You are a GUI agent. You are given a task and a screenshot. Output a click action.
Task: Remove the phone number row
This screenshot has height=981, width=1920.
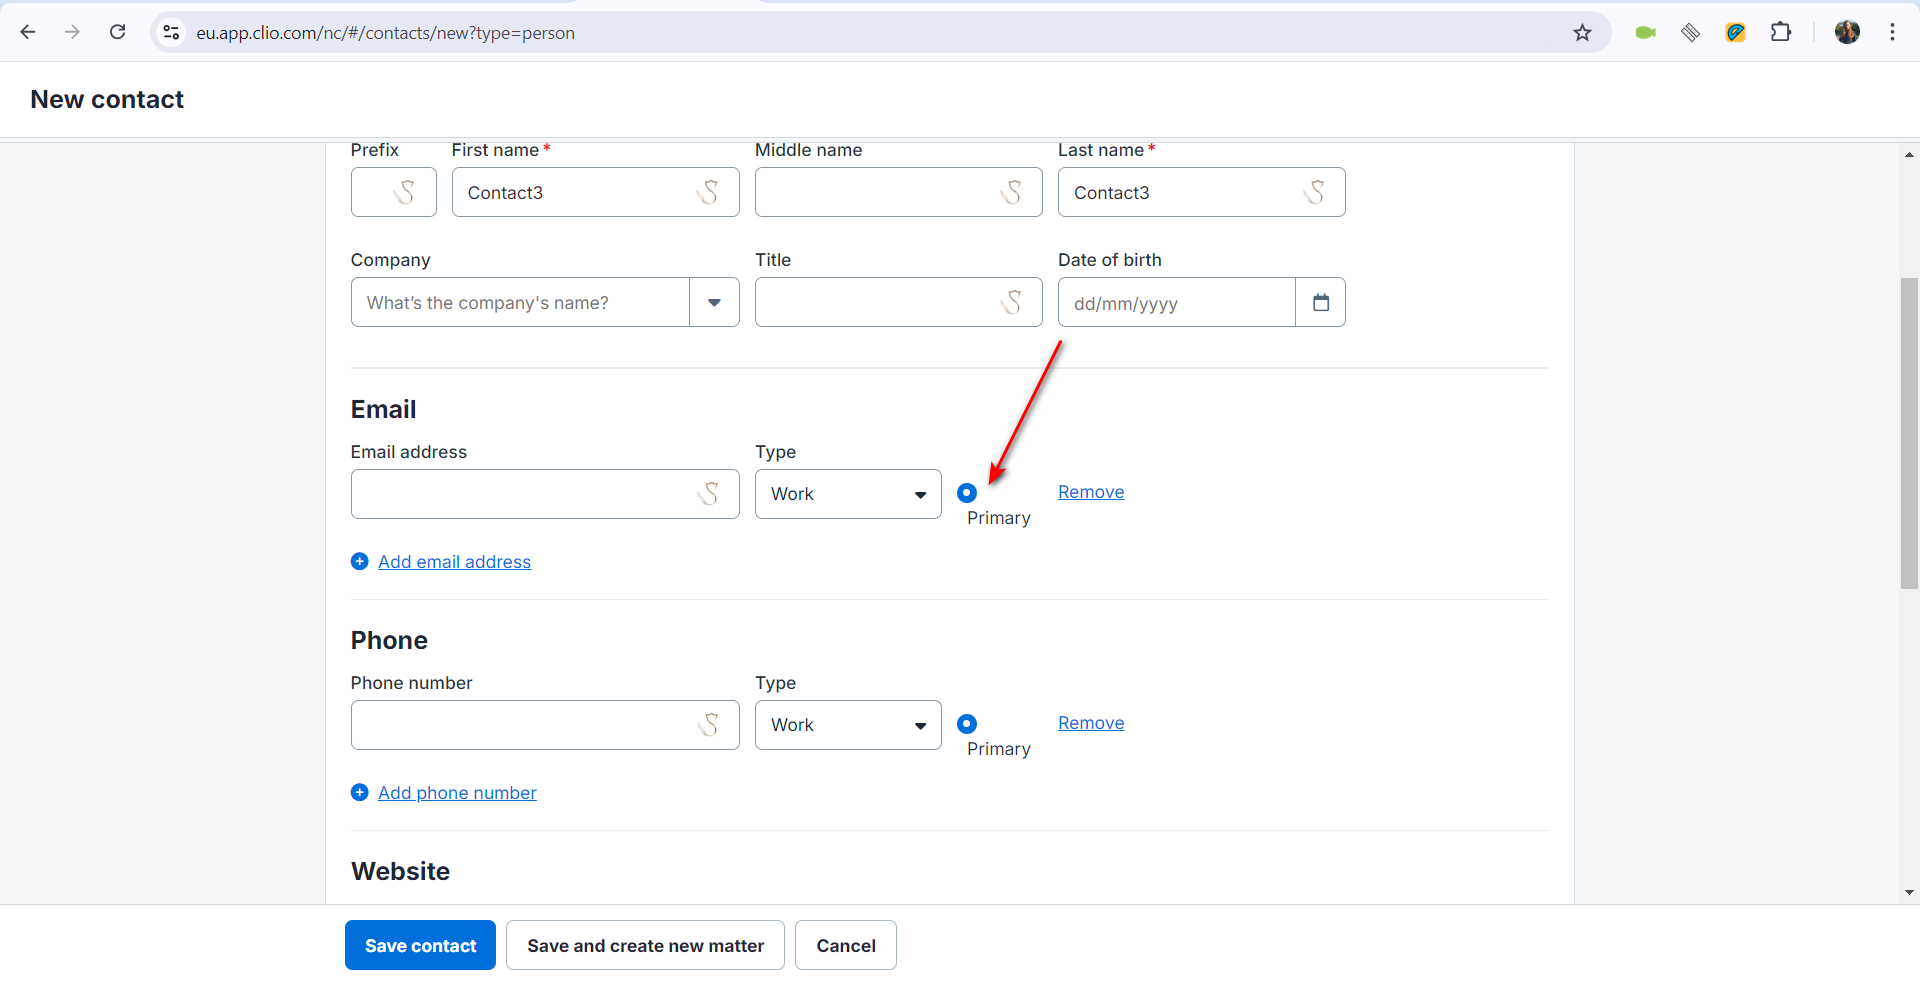1091,723
